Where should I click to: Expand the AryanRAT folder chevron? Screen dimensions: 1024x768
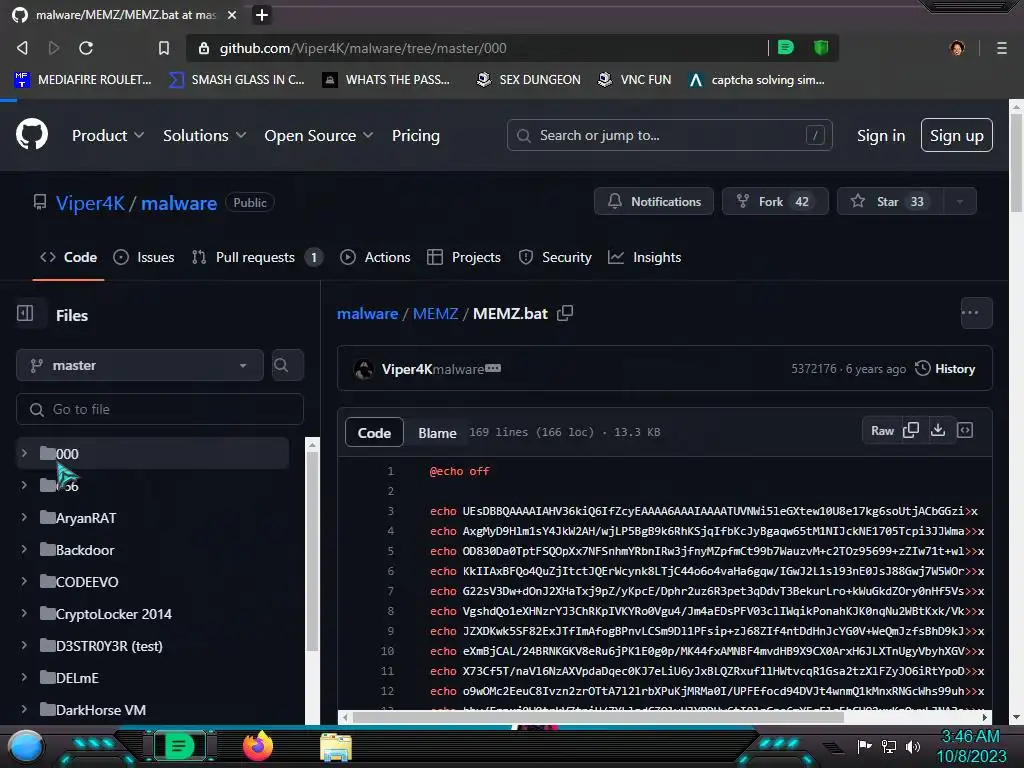coord(24,517)
